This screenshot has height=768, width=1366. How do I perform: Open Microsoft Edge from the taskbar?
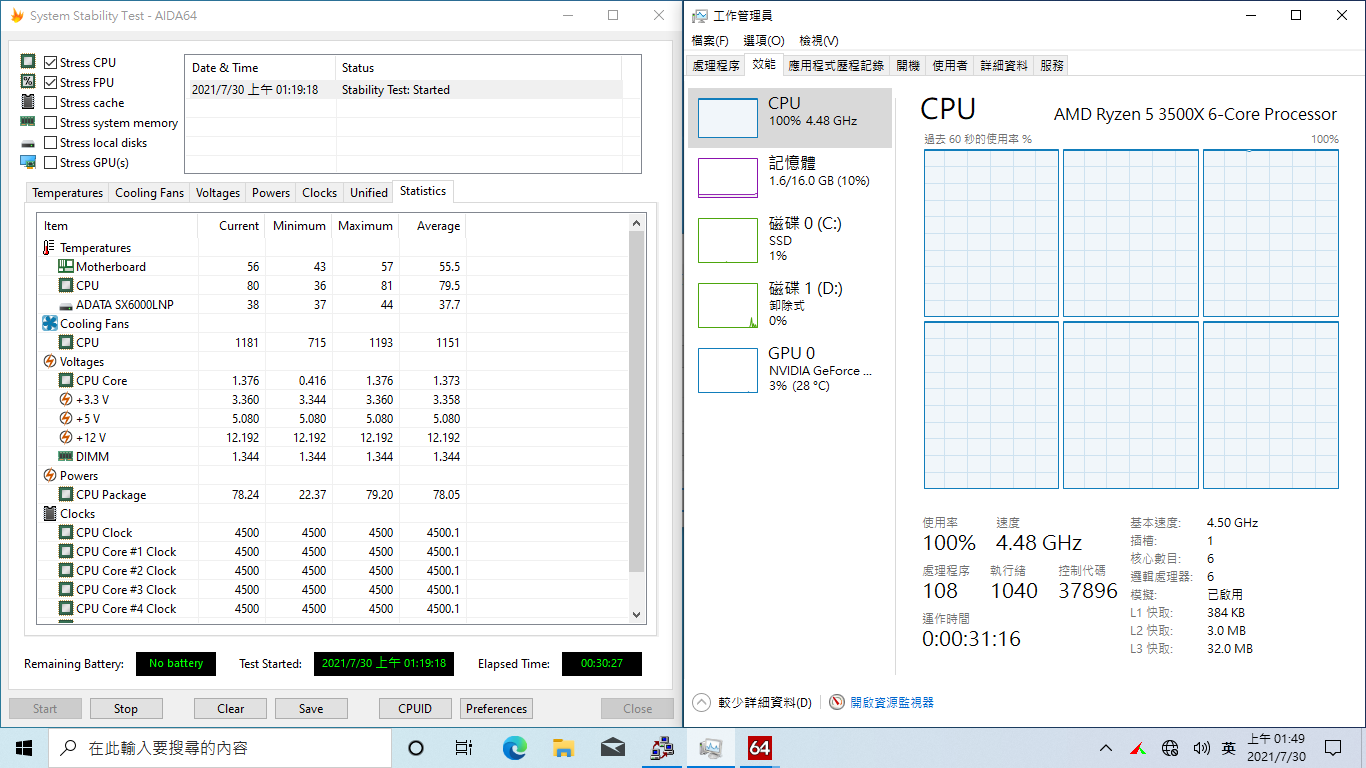coord(514,747)
